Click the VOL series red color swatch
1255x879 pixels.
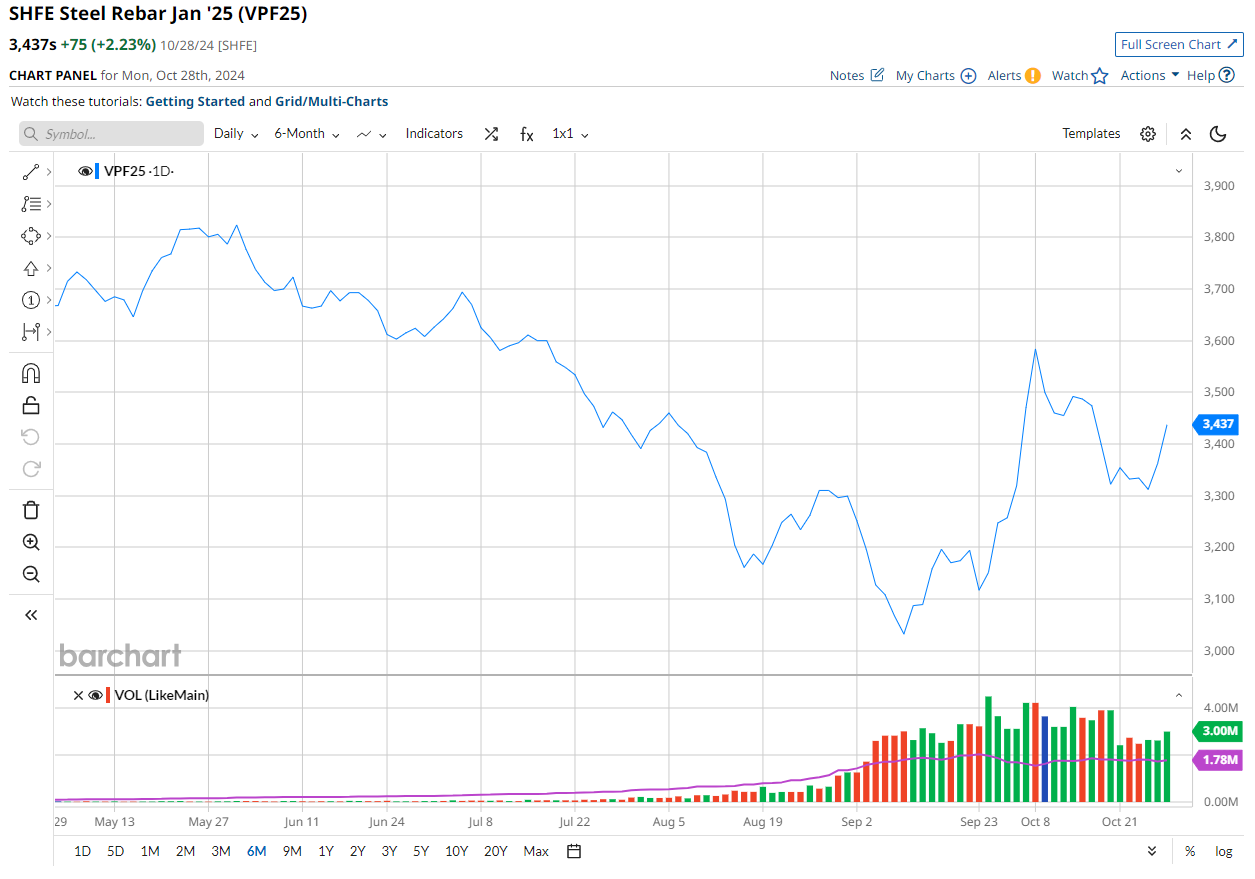click(108, 695)
